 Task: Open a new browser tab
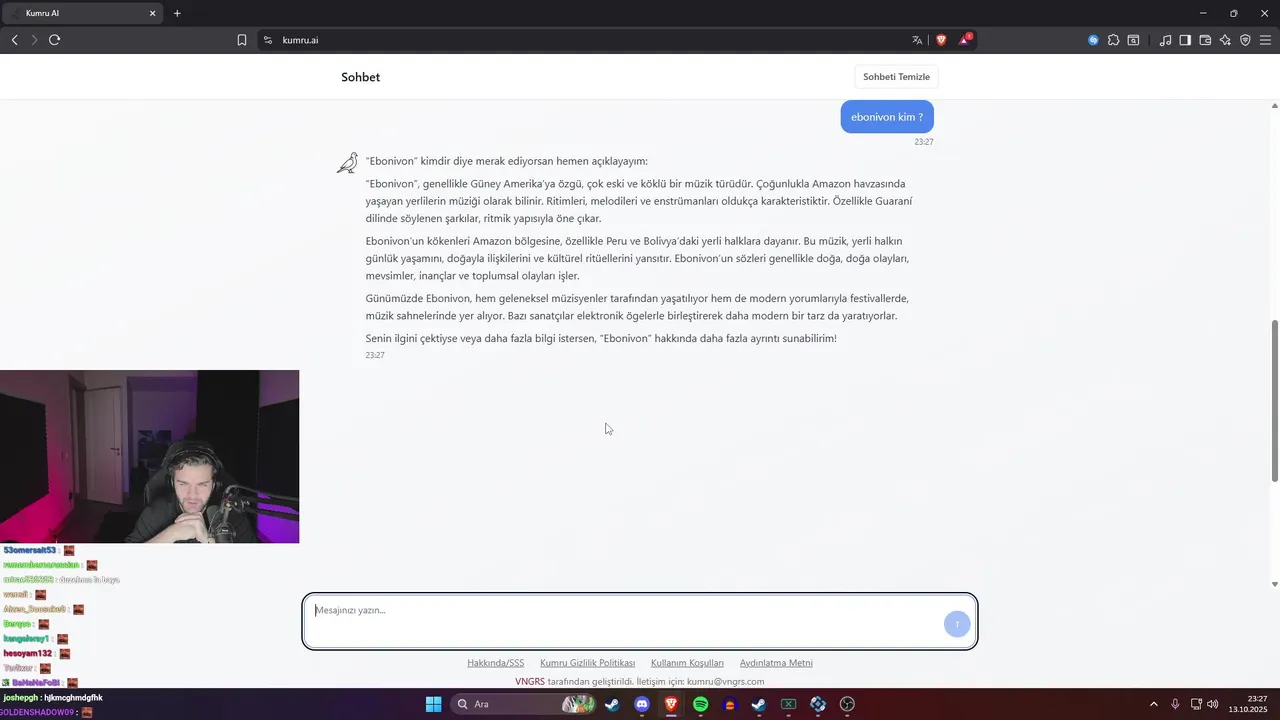(x=177, y=13)
